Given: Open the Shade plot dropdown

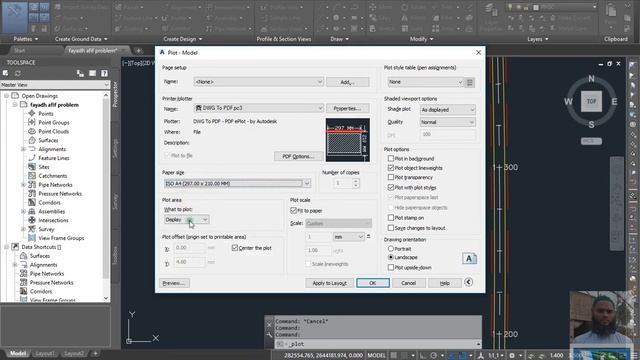Looking at the screenshot, I should (448, 109).
